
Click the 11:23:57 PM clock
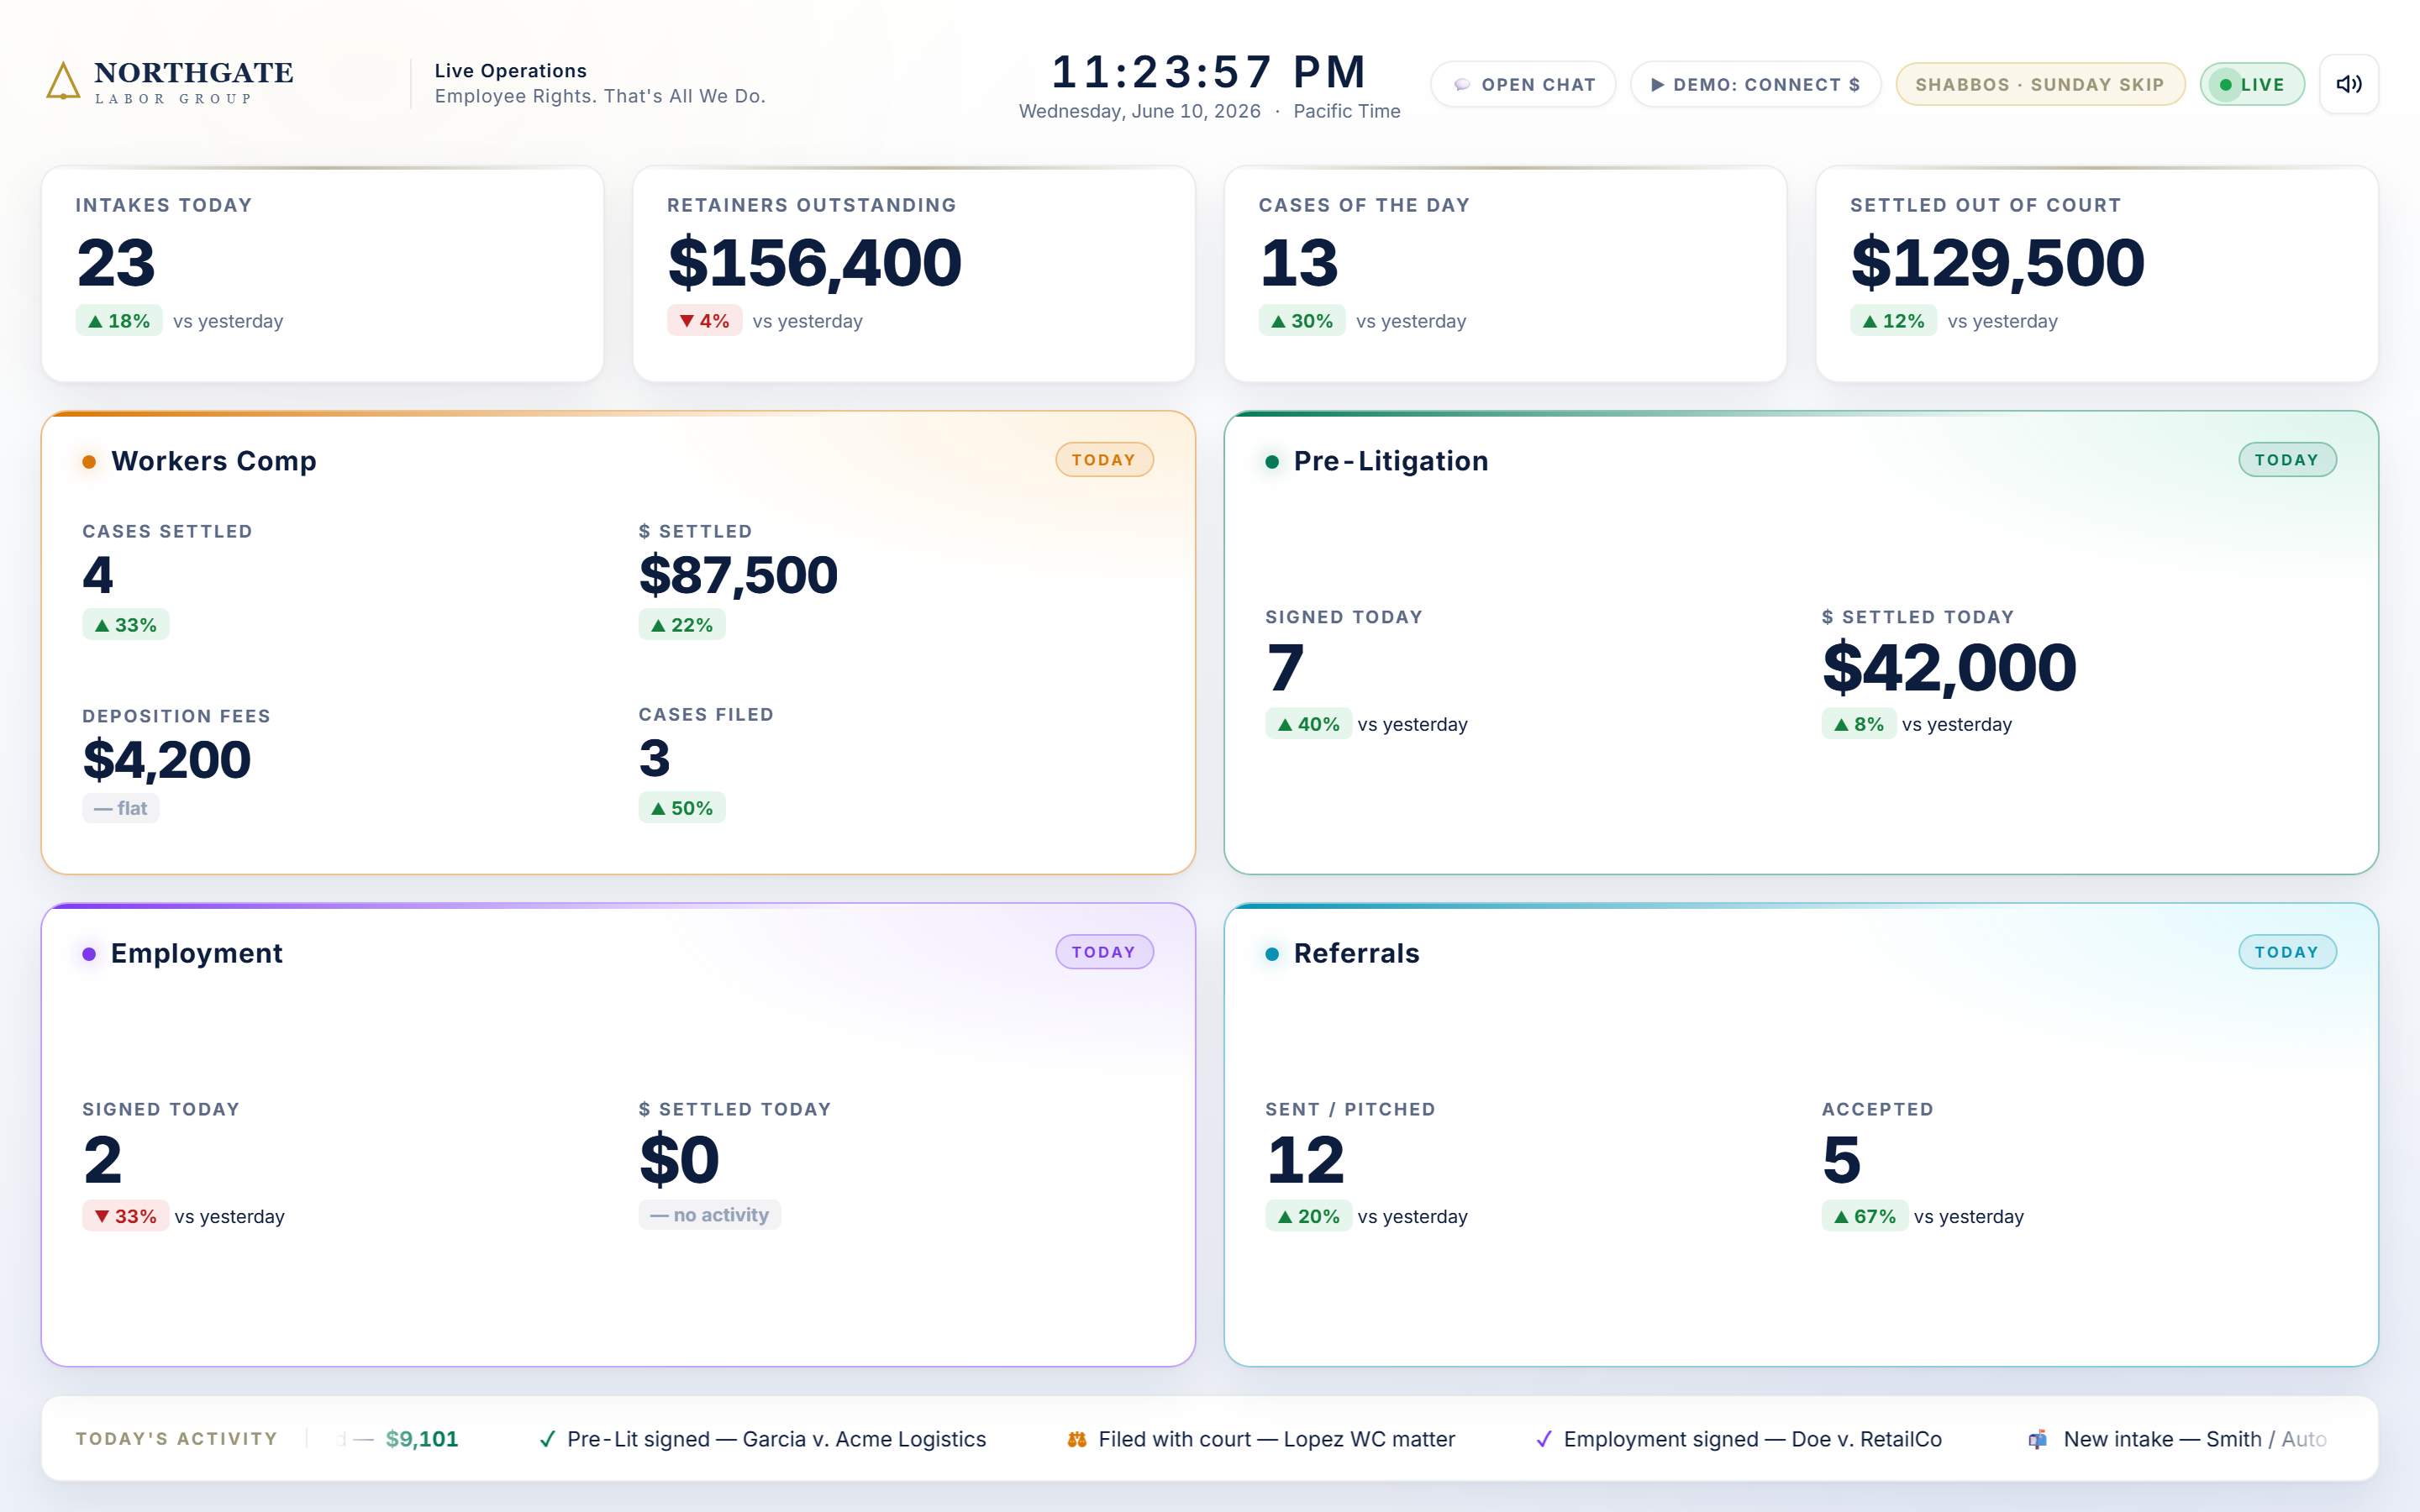coord(1209,72)
